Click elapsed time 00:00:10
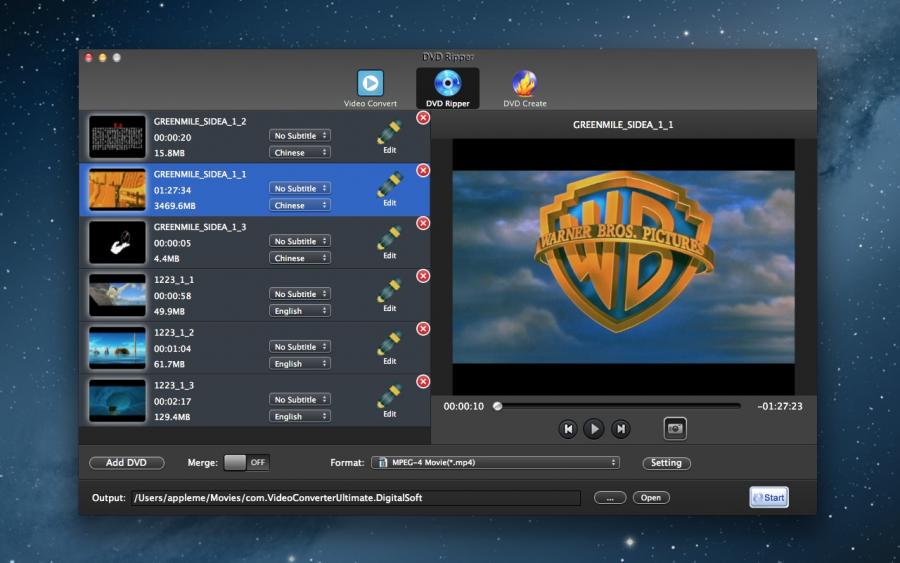900x563 pixels. 464,406
